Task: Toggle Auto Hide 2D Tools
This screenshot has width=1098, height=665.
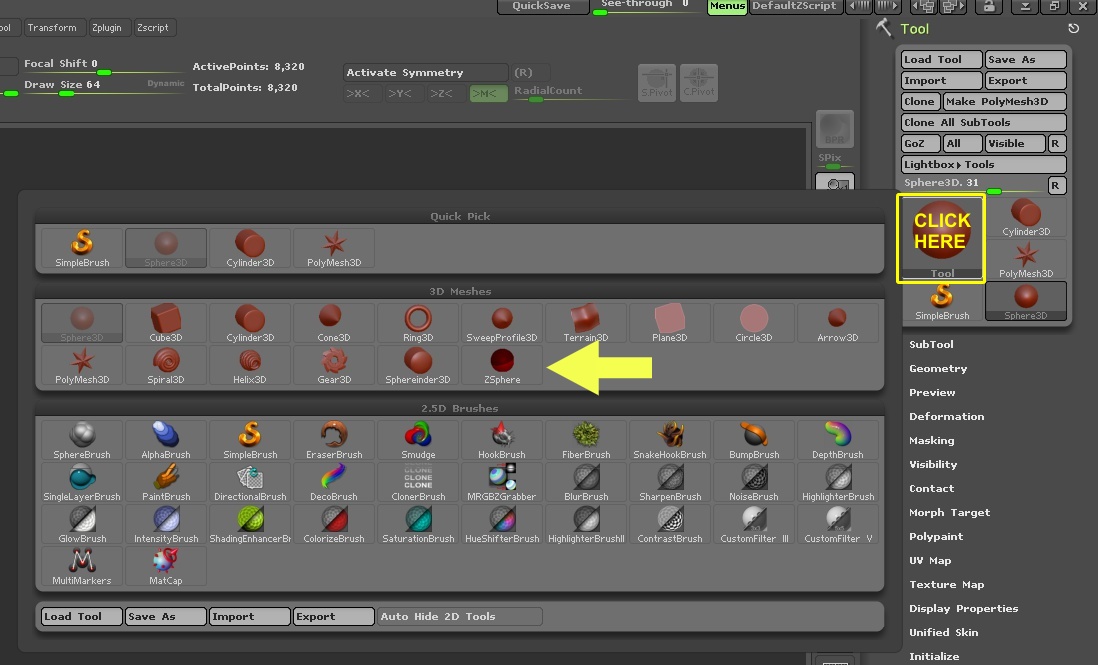Action: 459,616
